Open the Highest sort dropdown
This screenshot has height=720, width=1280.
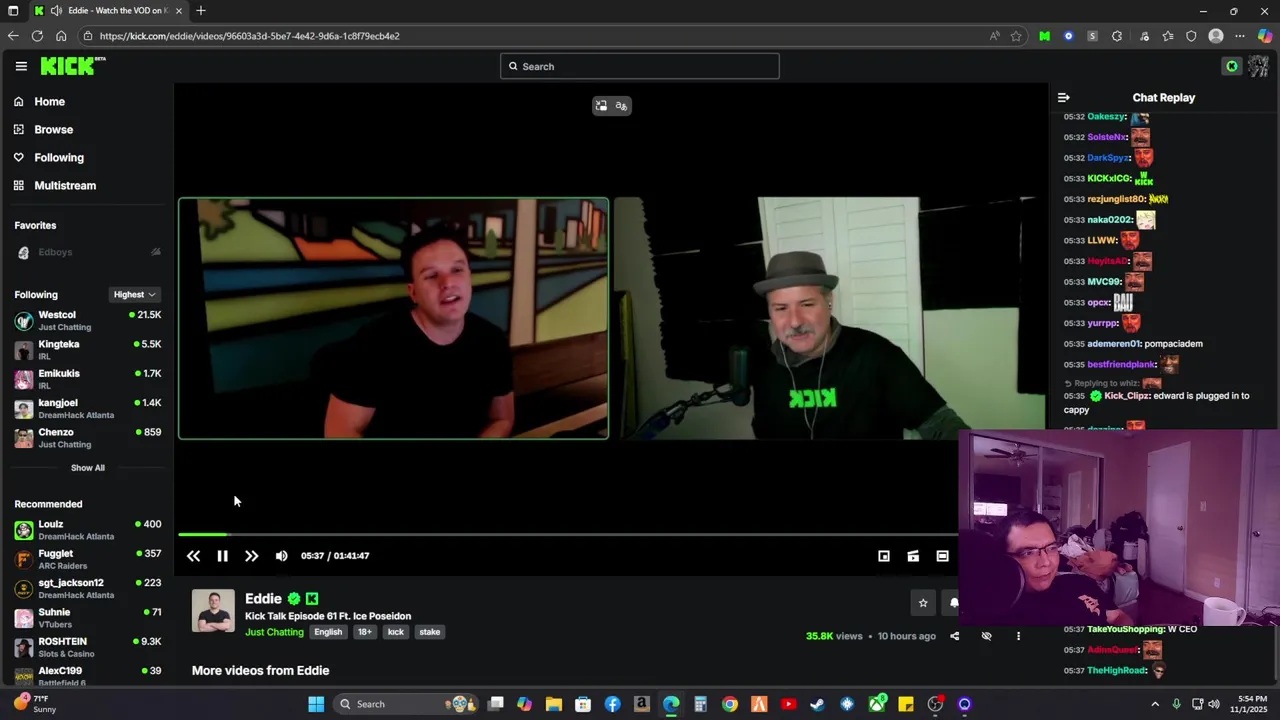(135, 294)
